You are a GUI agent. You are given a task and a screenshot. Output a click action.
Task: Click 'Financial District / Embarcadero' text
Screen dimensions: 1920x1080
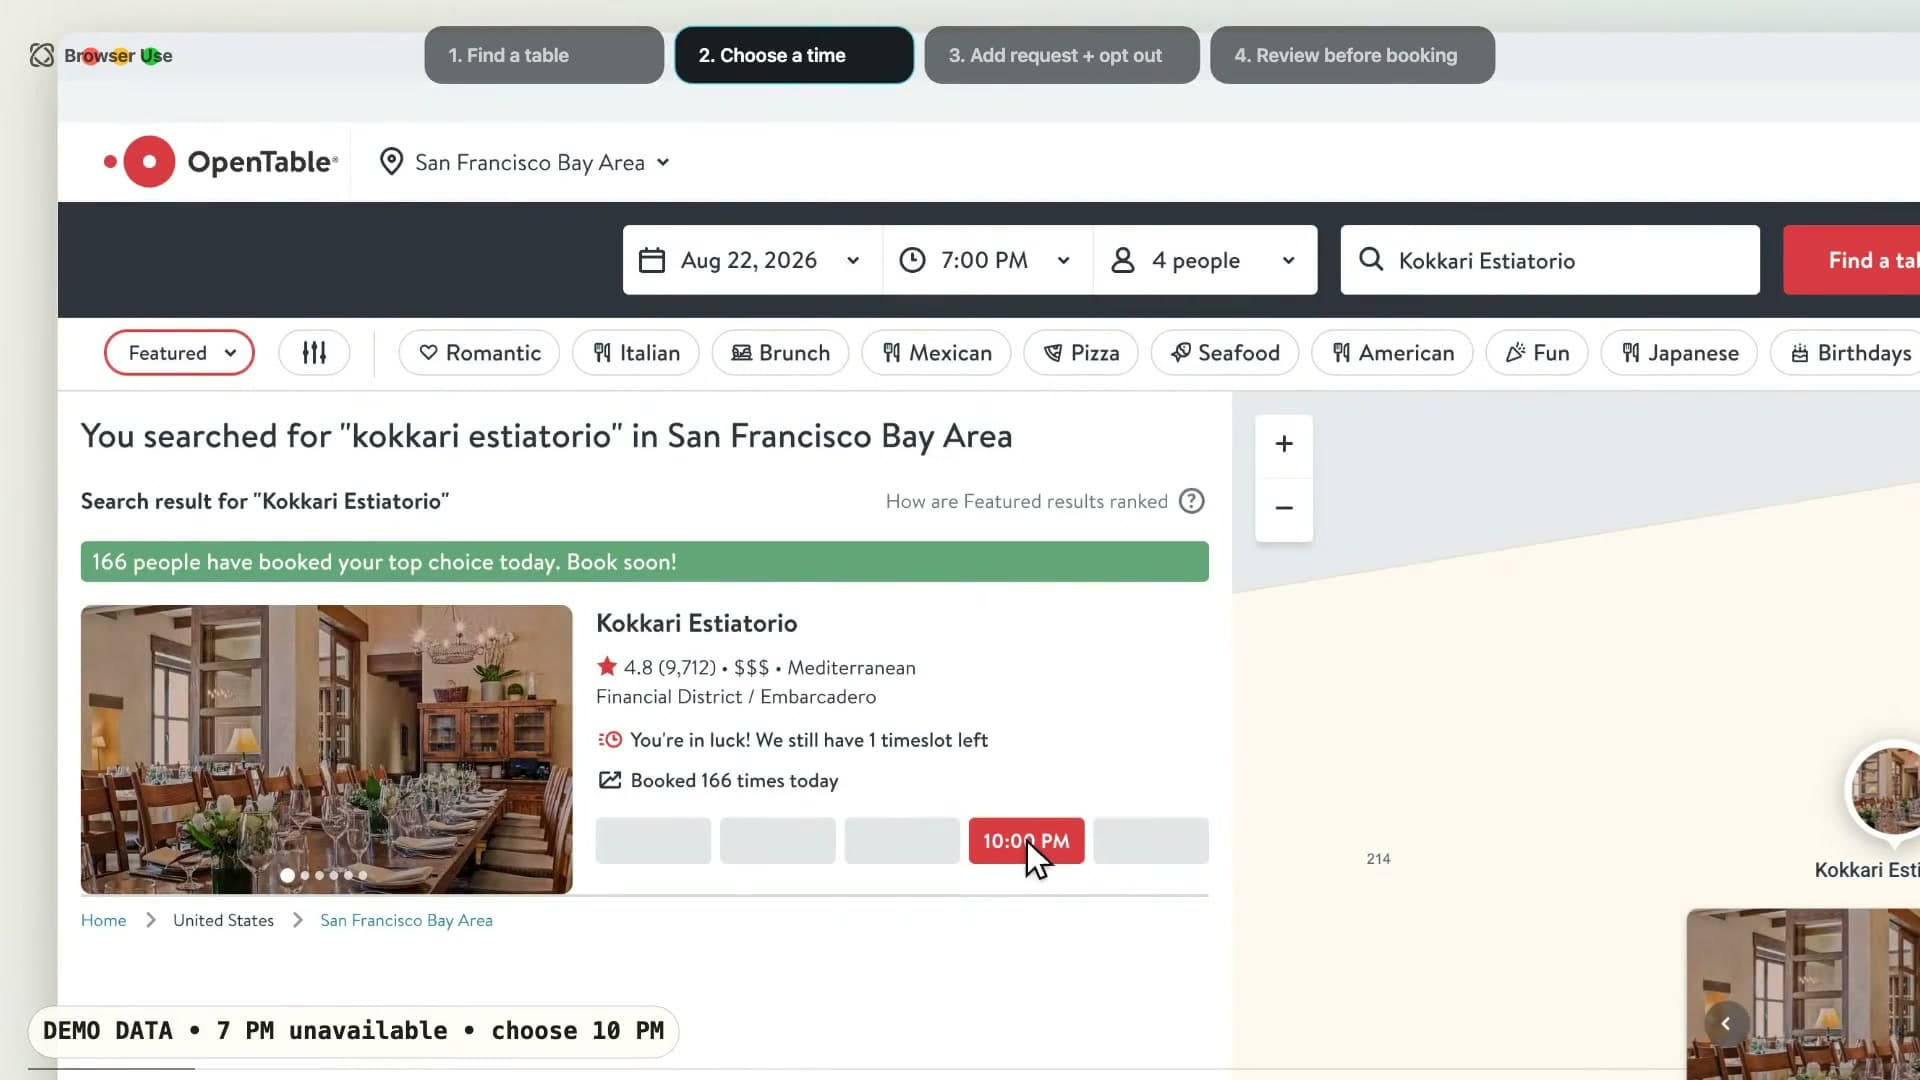736,696
